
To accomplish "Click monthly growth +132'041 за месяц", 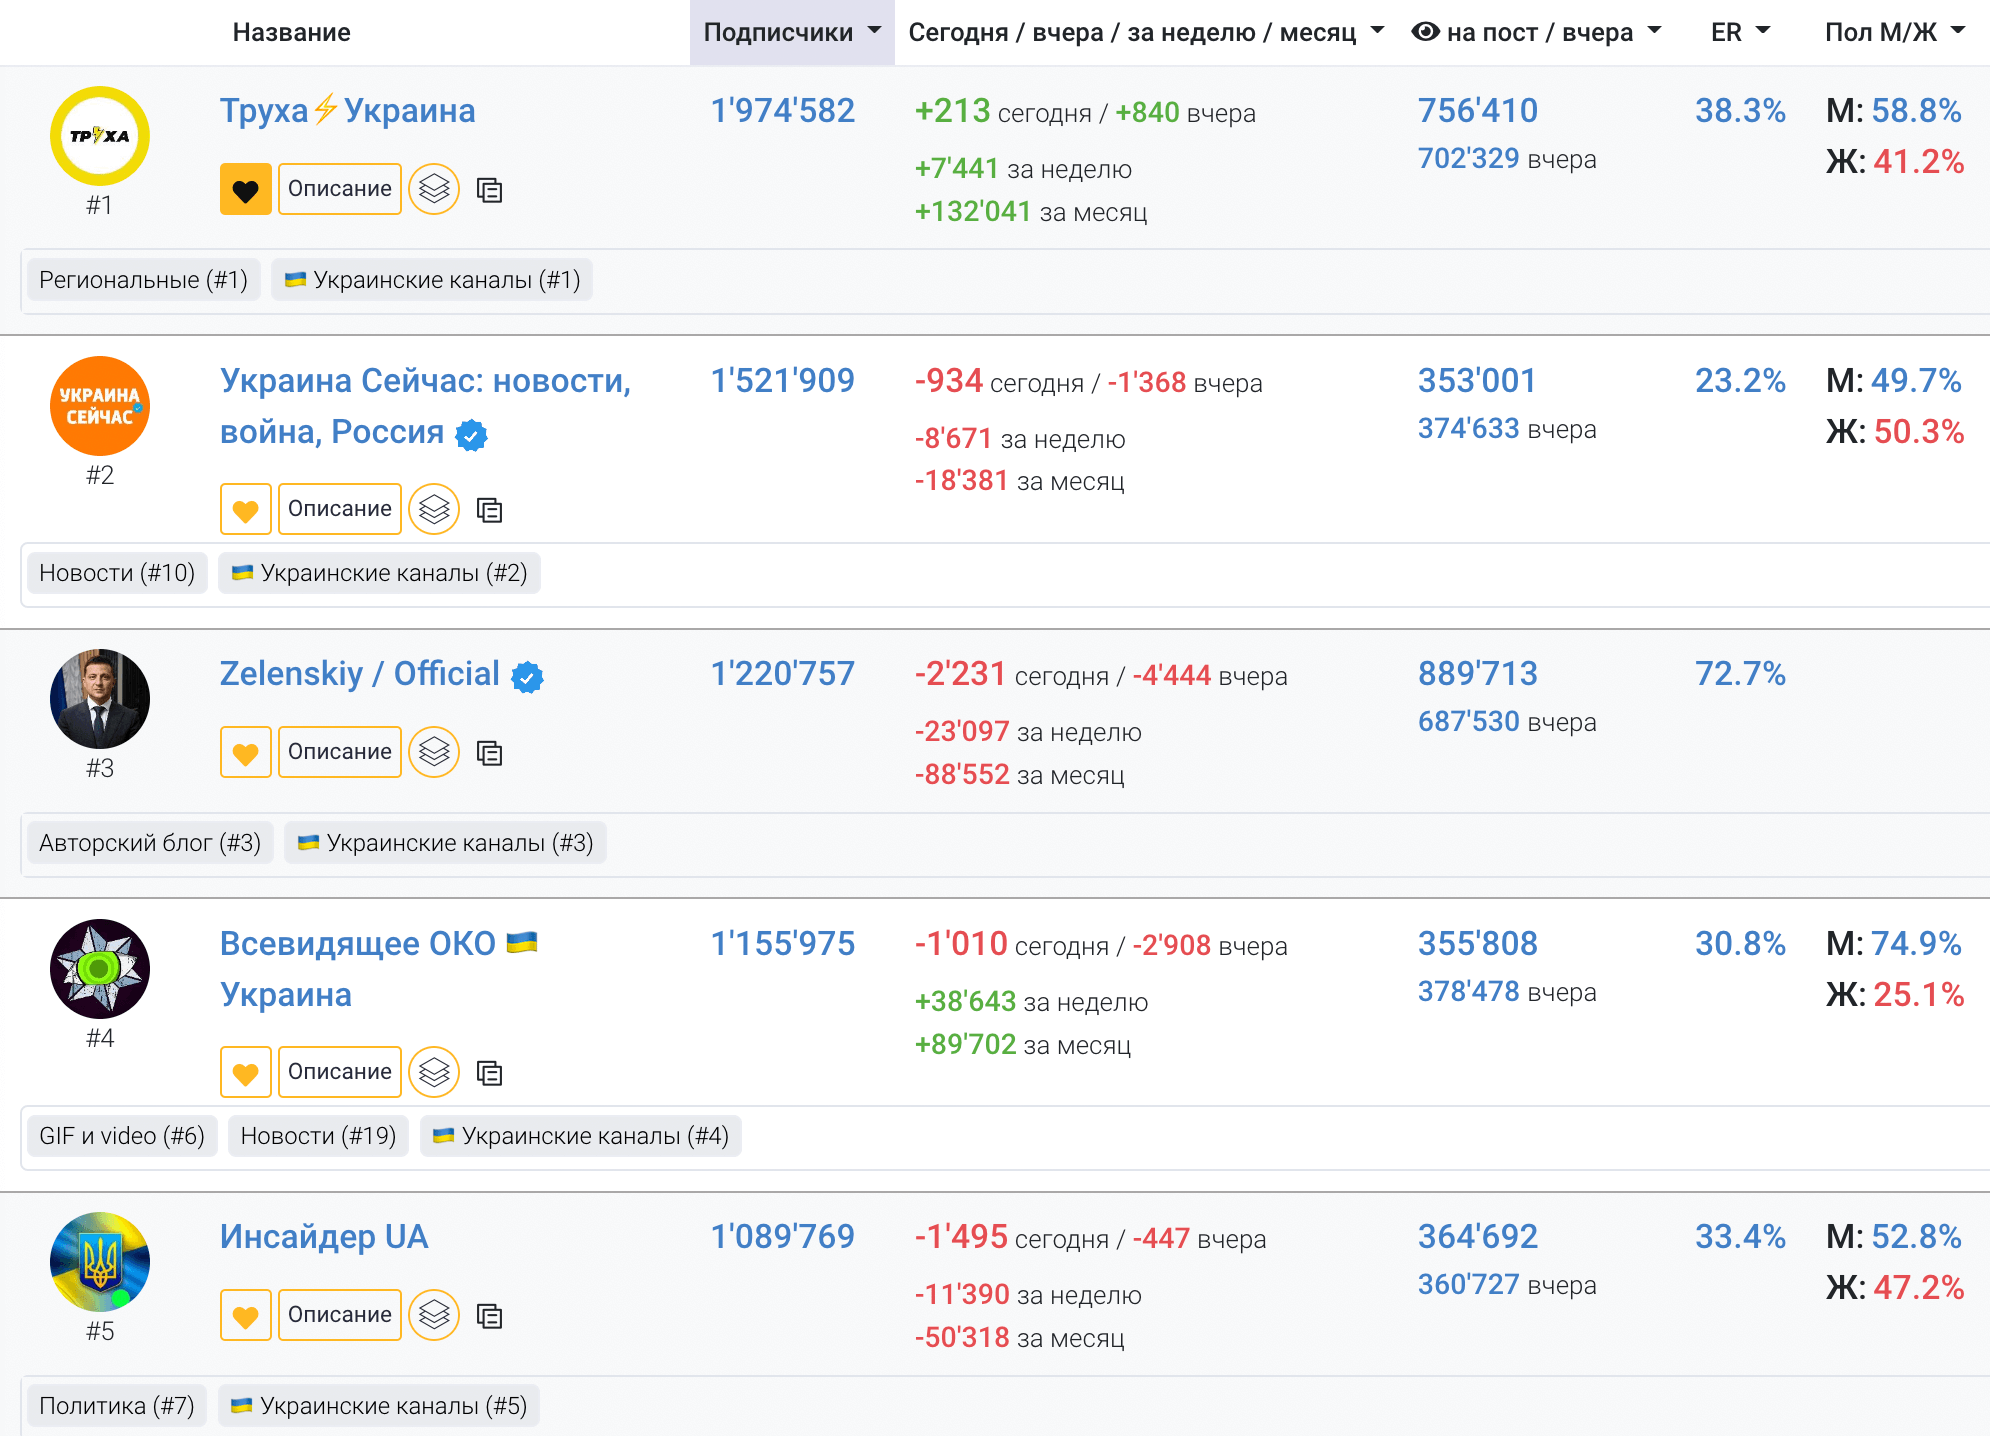I will [x=1031, y=212].
